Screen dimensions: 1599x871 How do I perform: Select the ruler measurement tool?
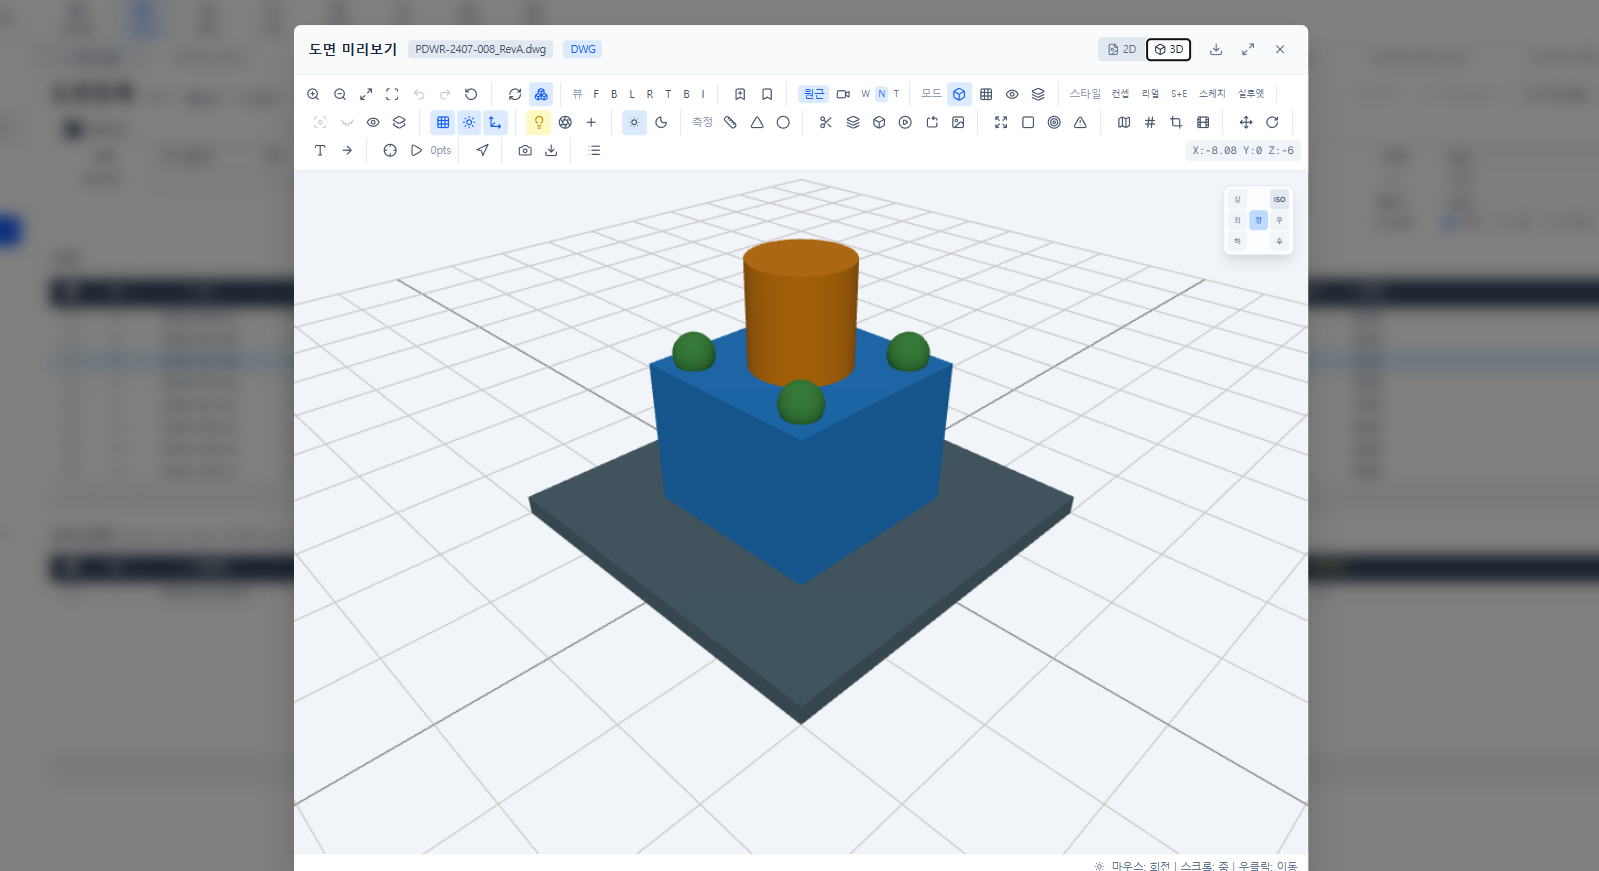tap(730, 122)
